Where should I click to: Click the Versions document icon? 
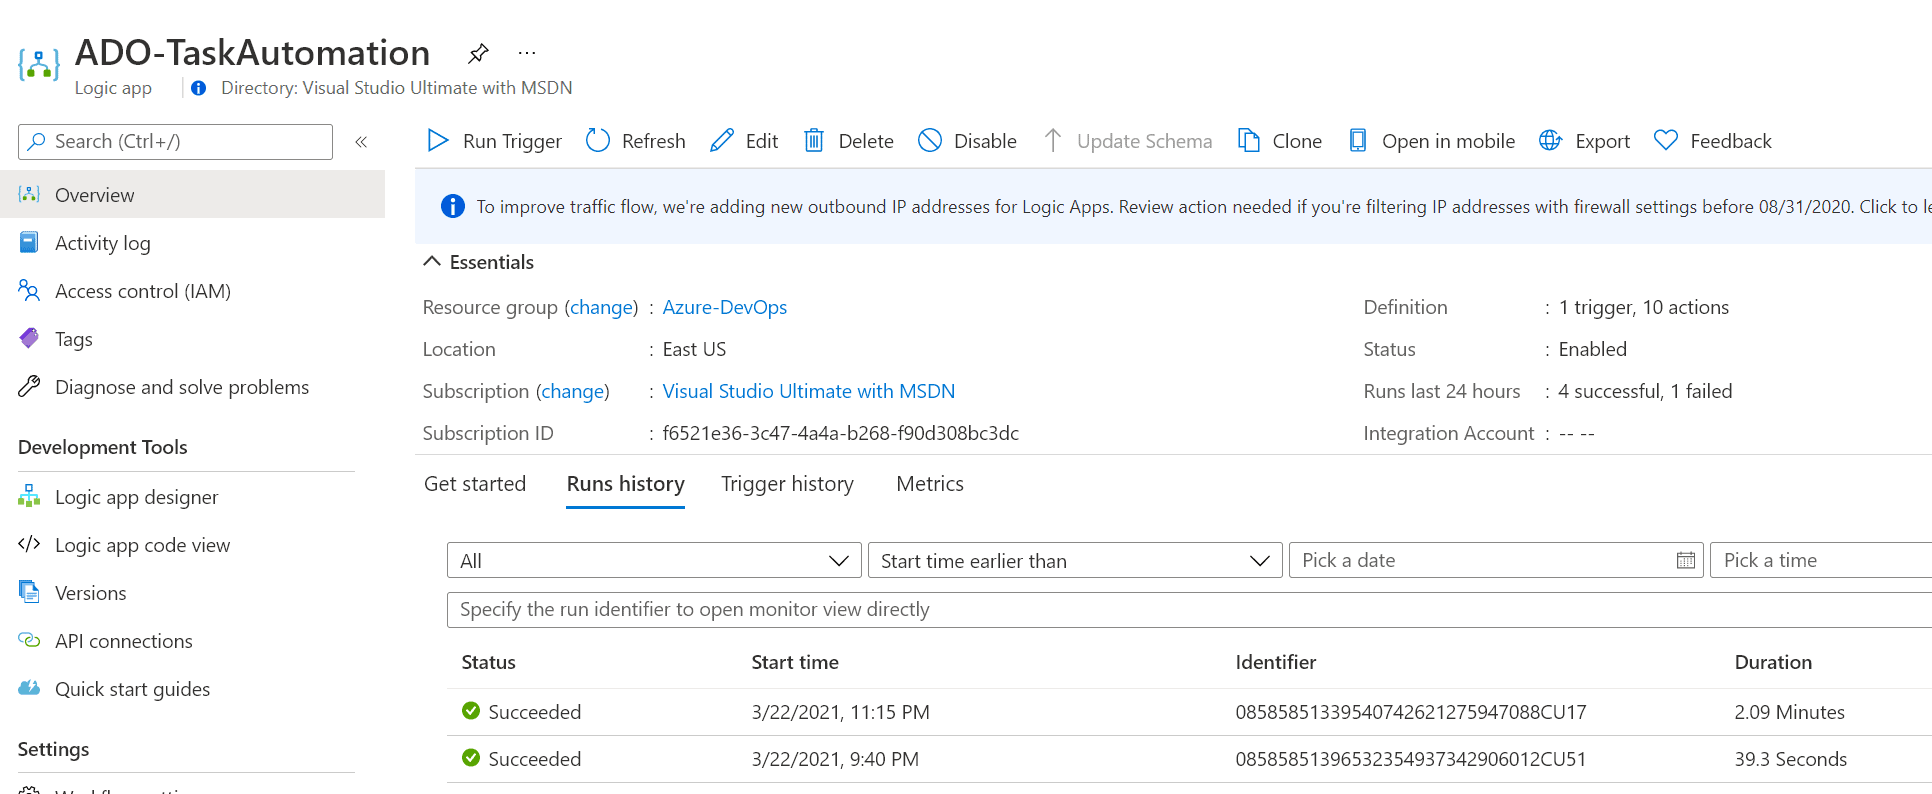[x=29, y=592]
